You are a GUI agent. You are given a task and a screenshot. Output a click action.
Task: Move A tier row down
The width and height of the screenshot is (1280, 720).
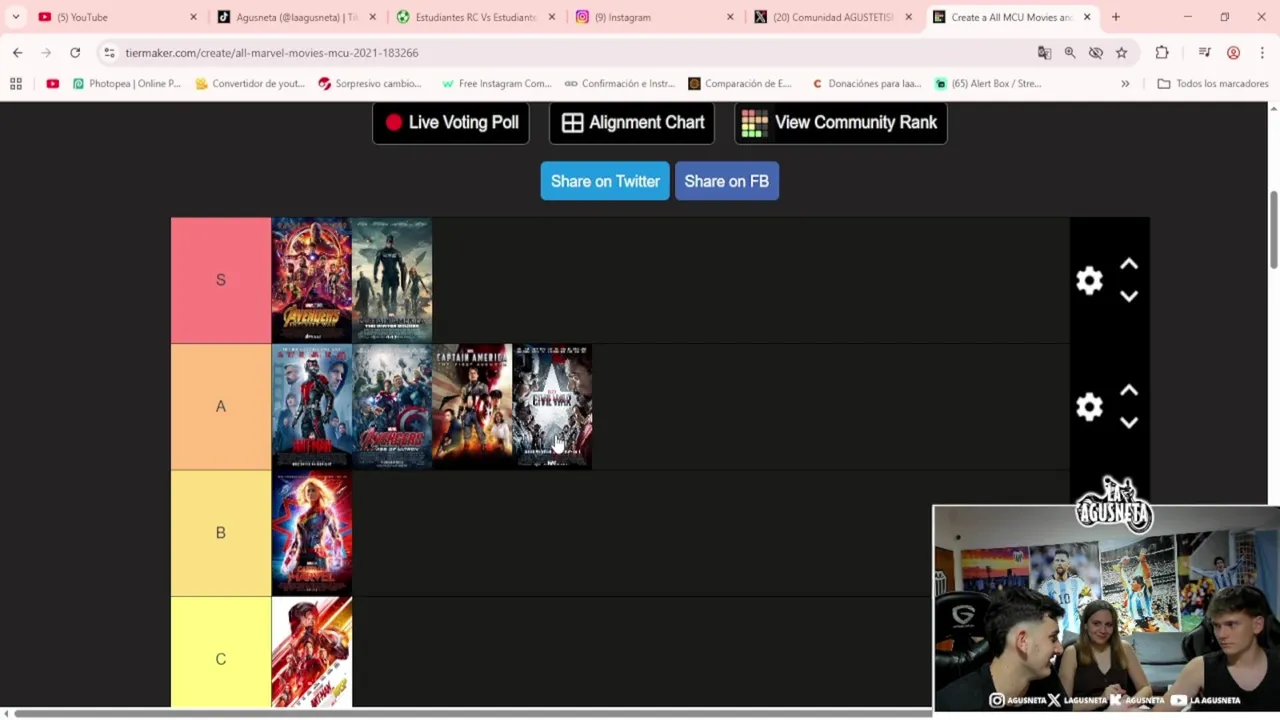1129,422
